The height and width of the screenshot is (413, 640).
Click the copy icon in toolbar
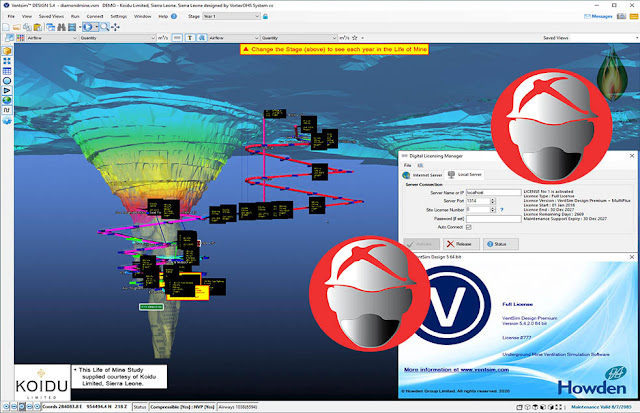click(x=27, y=27)
